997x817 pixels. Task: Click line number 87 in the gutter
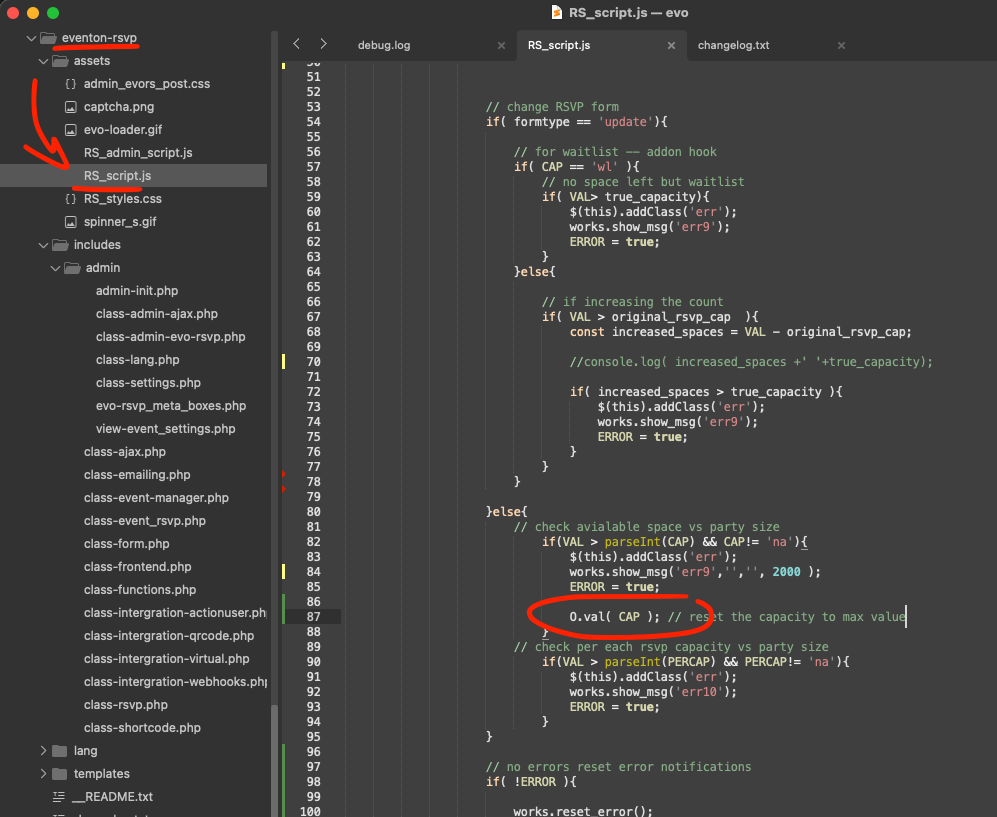pyautogui.click(x=313, y=617)
